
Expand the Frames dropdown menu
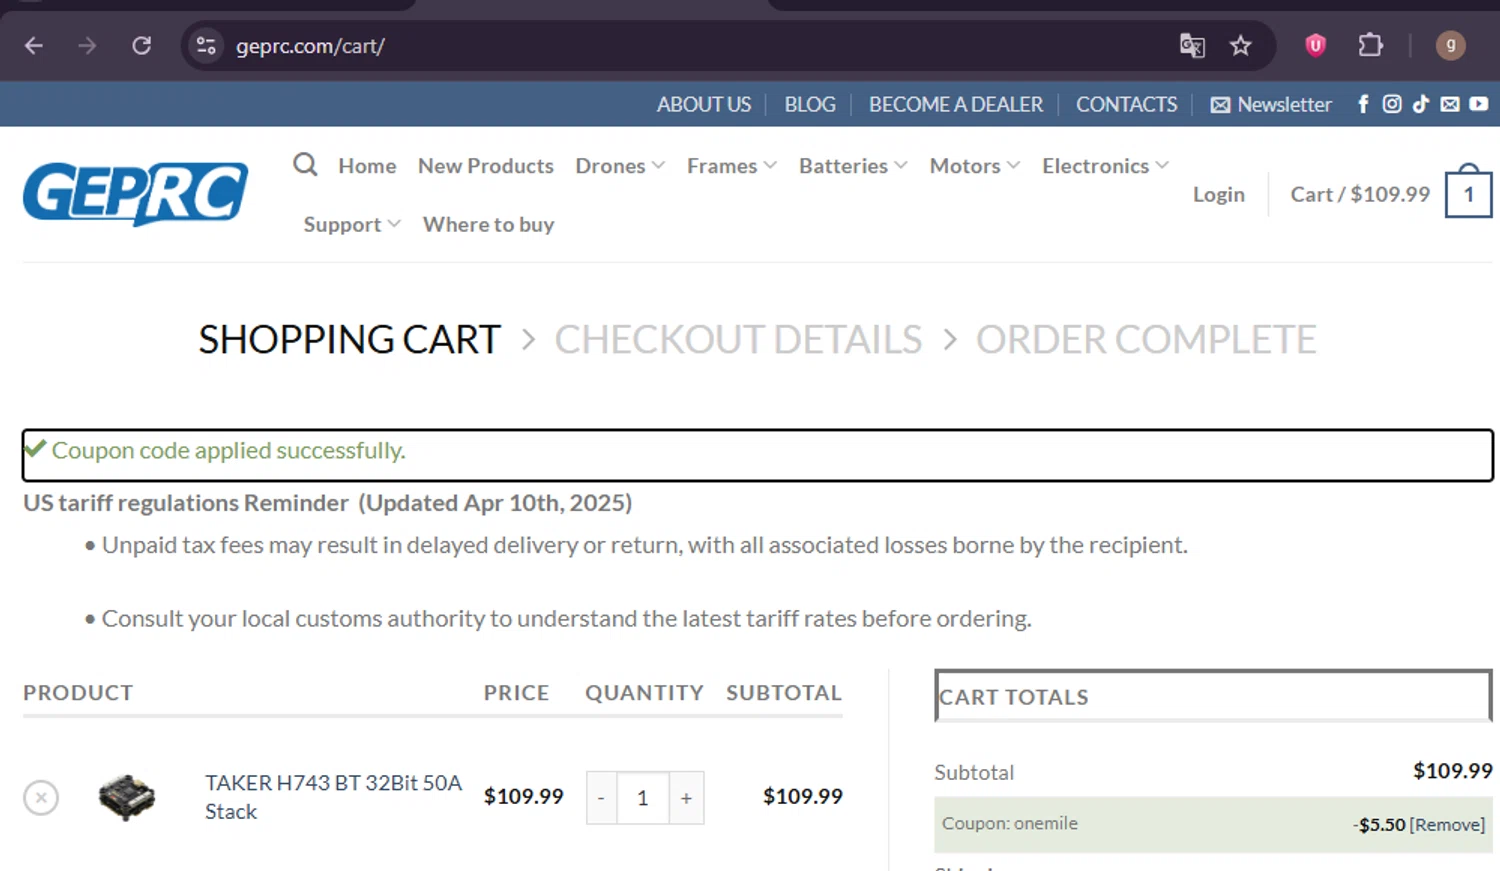[x=732, y=166]
